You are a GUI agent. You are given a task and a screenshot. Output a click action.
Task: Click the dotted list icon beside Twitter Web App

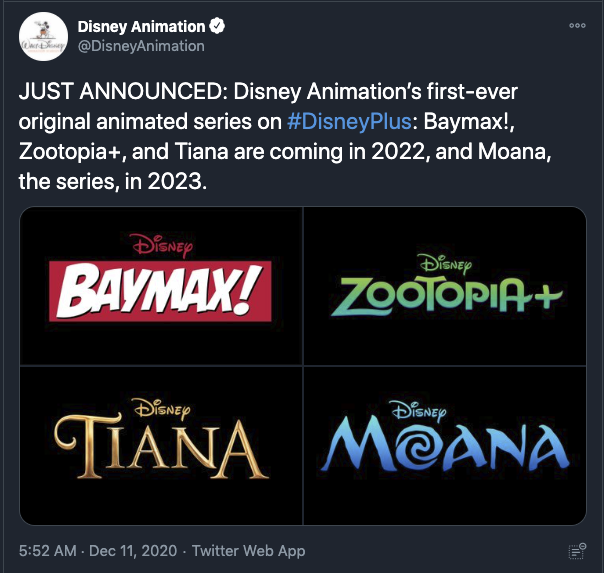[577, 551]
